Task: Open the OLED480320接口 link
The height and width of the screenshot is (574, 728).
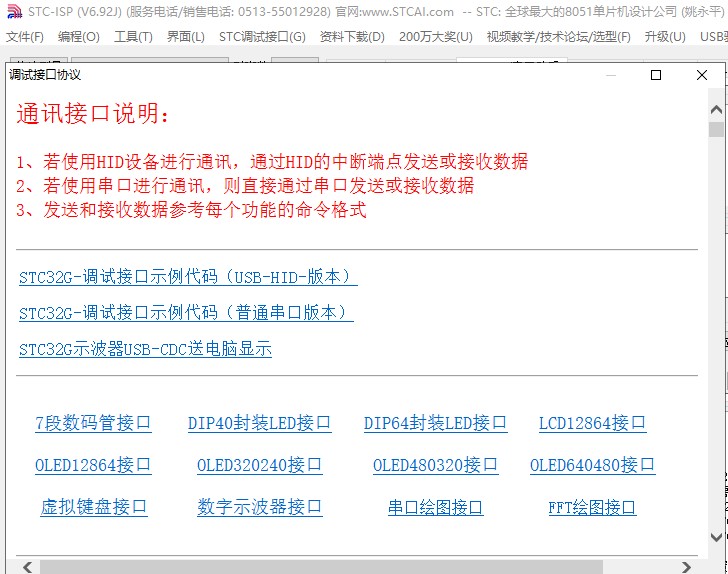Action: click(436, 465)
